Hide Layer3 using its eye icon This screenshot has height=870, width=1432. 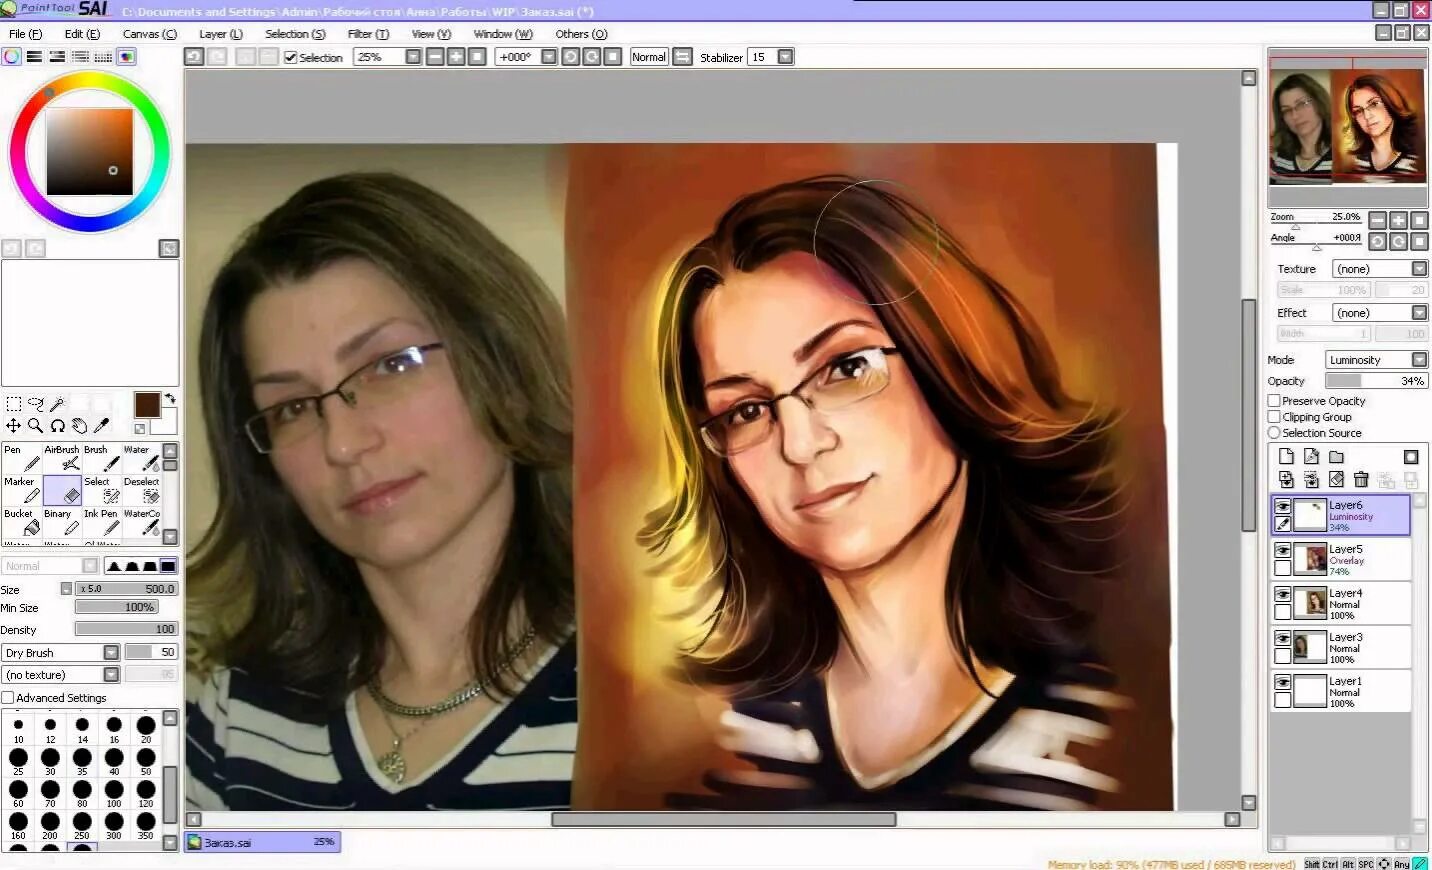1282,638
